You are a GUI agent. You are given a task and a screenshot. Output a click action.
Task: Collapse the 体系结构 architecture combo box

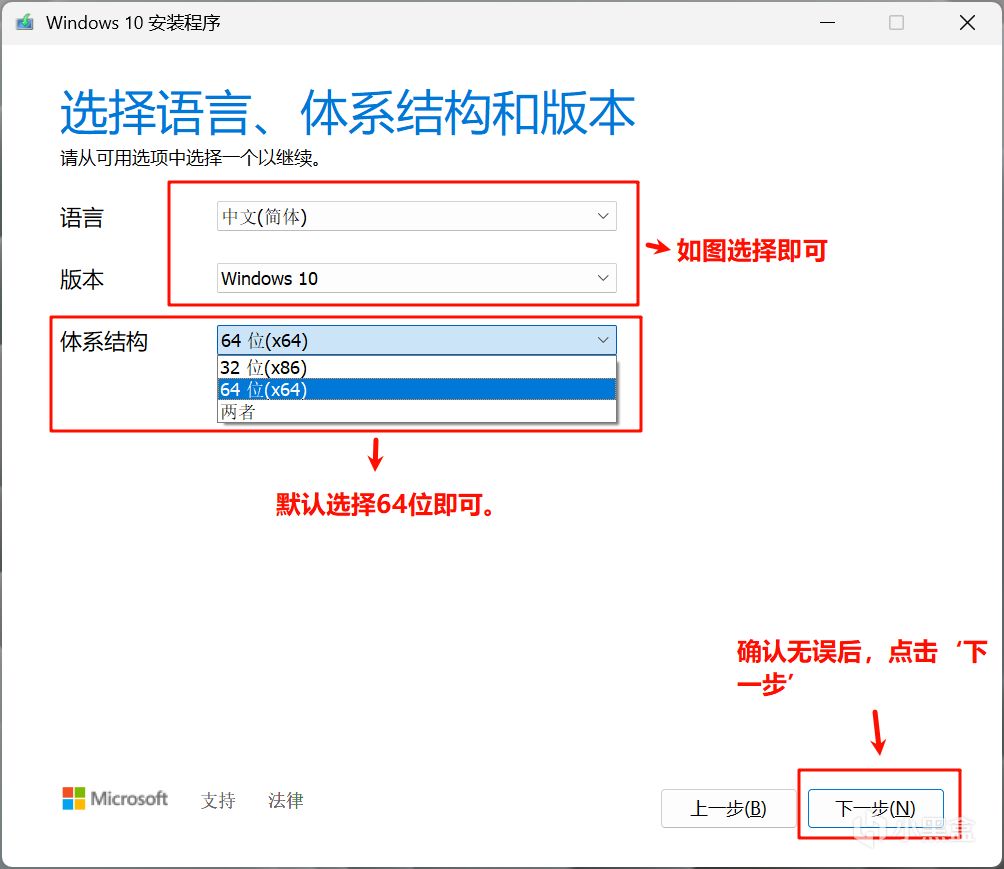pyautogui.click(x=417, y=340)
